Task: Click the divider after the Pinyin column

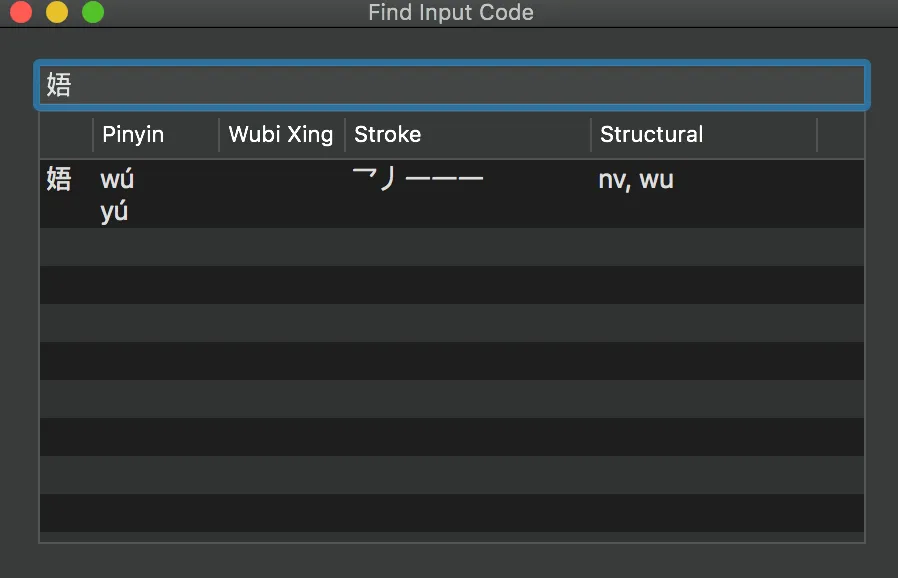Action: [x=217, y=134]
